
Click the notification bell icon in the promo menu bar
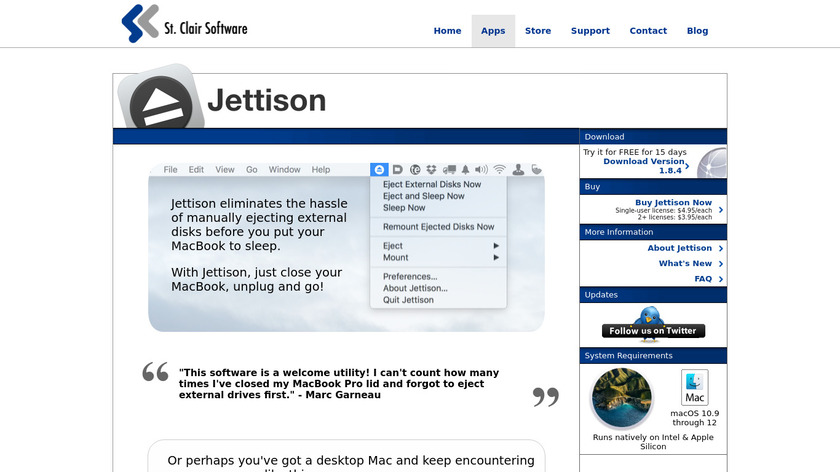(466, 170)
